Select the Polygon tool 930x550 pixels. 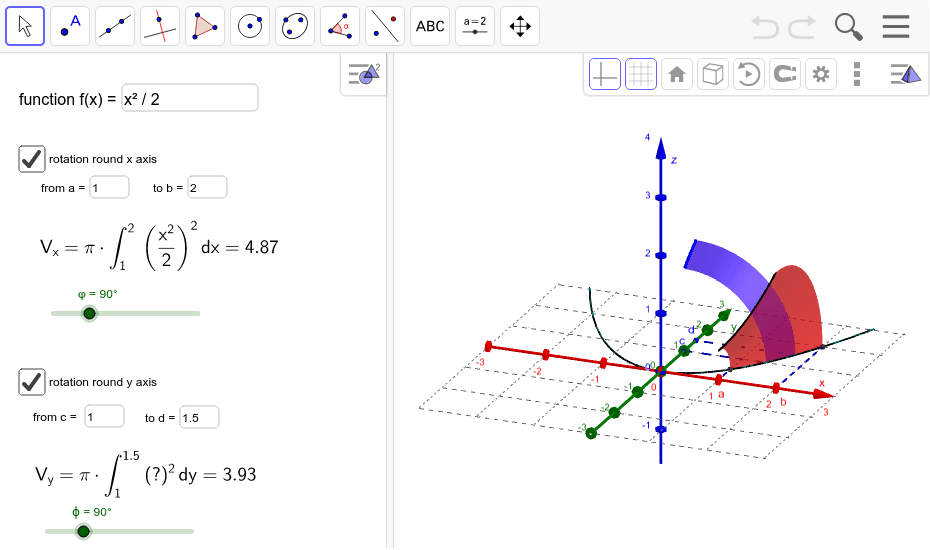click(205, 26)
